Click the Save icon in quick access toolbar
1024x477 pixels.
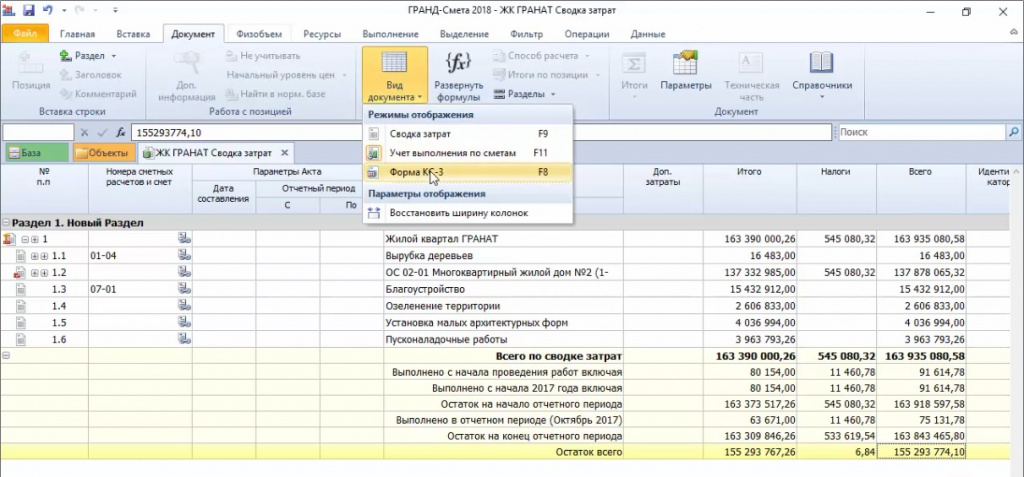(x=28, y=10)
